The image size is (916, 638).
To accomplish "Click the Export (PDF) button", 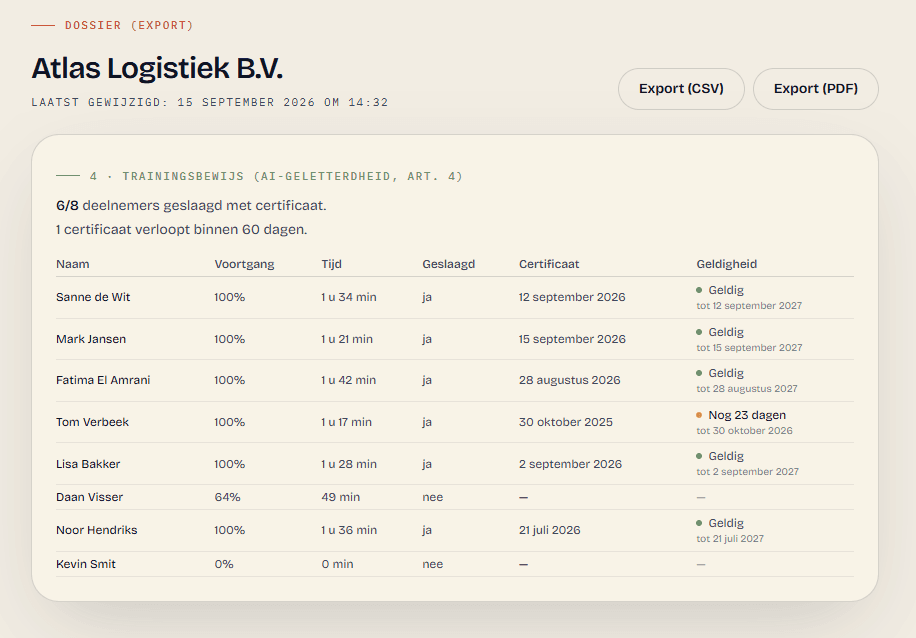I will pos(816,89).
